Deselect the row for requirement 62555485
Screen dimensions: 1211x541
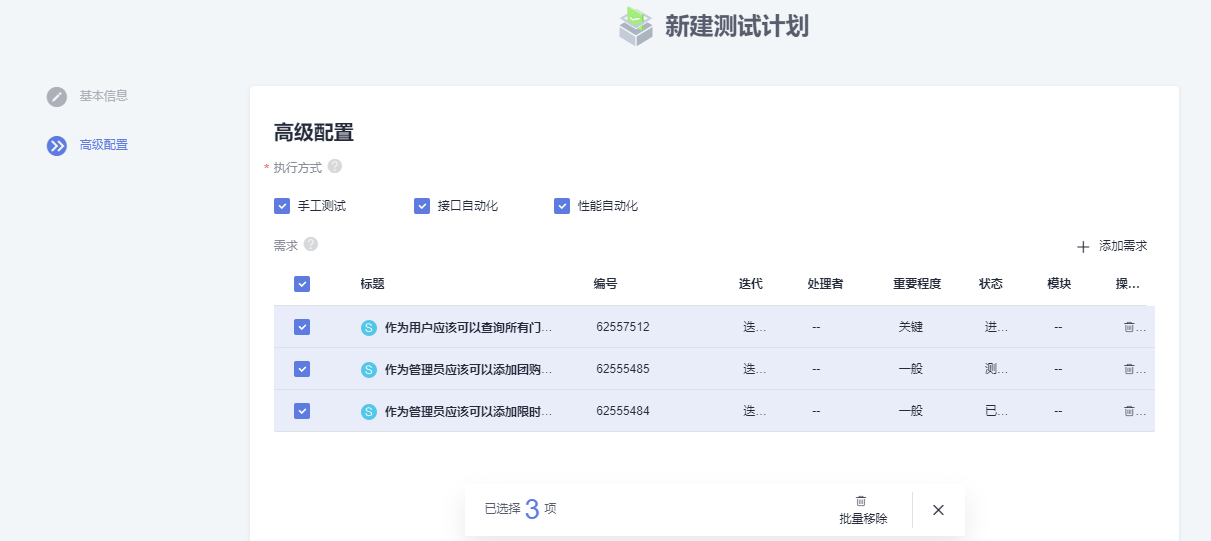coord(302,369)
